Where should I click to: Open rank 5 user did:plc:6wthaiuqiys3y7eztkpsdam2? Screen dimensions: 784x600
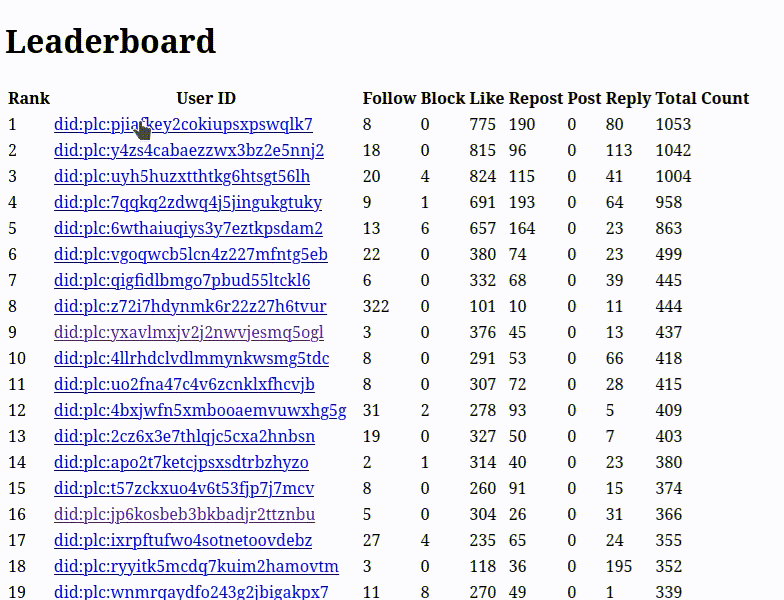[188, 229]
